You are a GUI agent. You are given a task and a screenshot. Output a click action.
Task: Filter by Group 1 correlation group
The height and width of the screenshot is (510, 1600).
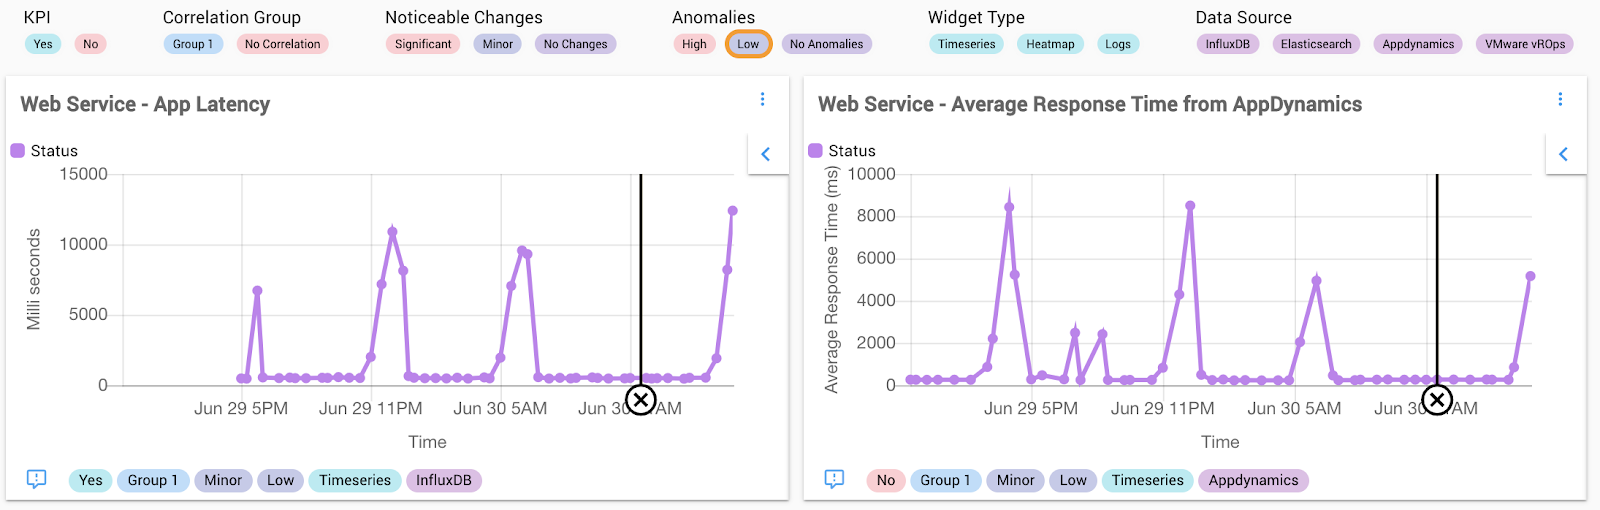193,44
